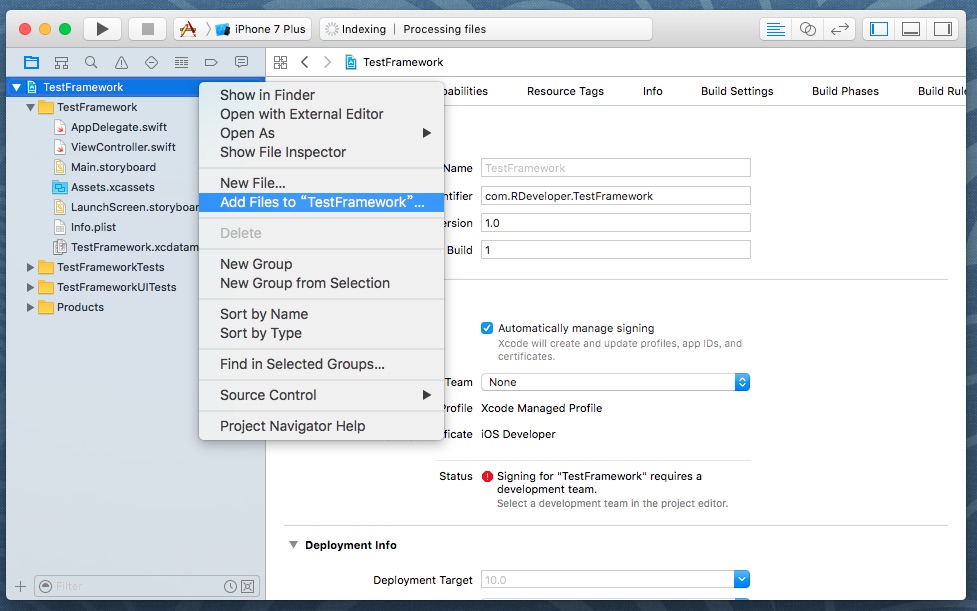Toggle the Utilities pane visibility
This screenshot has width=977, height=611.
942,29
